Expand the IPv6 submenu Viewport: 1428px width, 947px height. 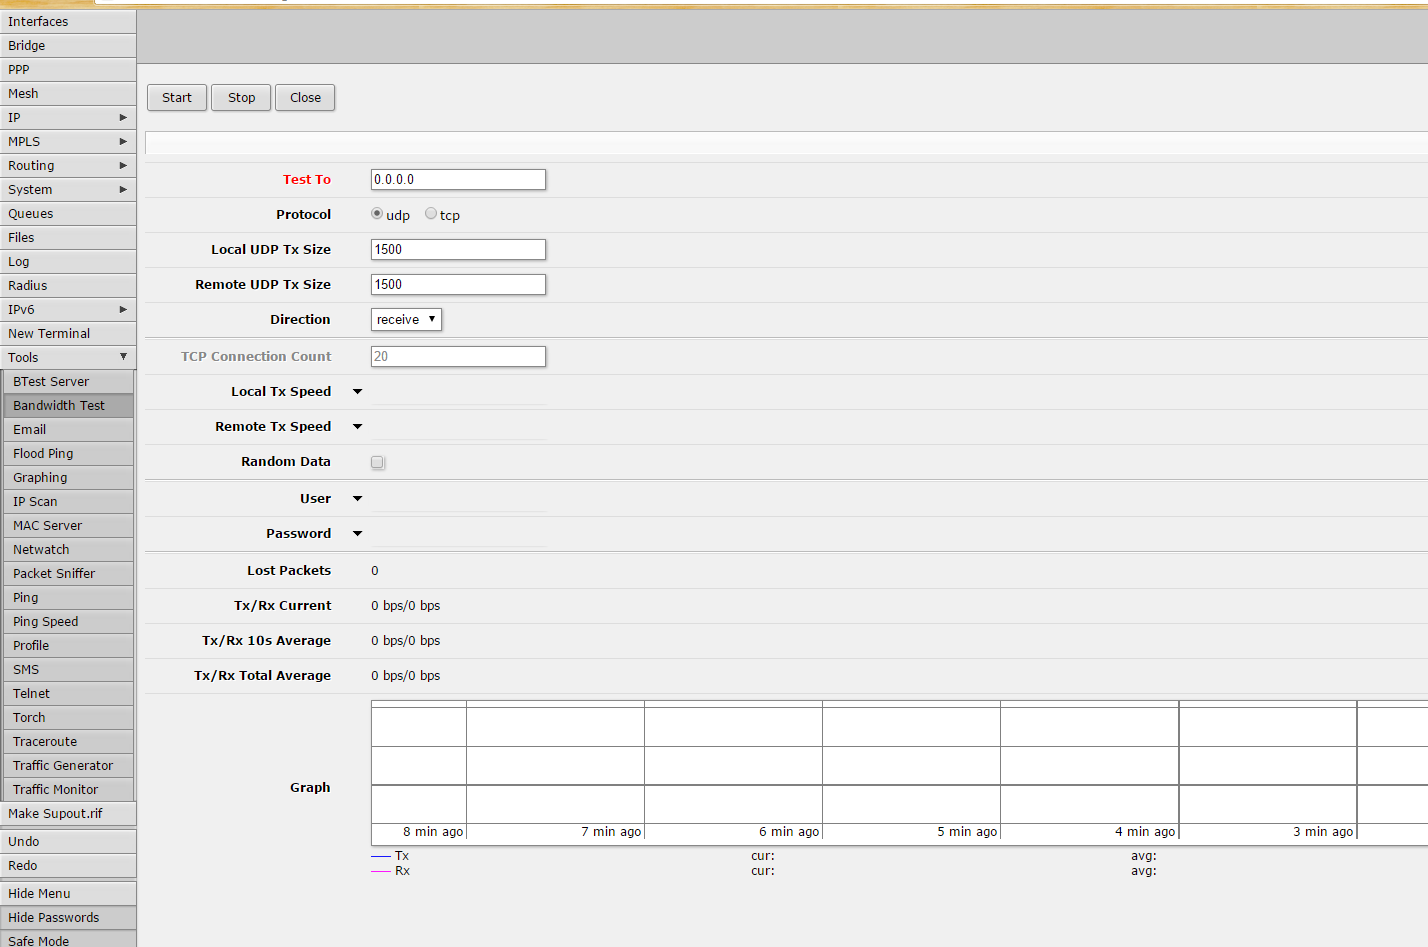(68, 310)
